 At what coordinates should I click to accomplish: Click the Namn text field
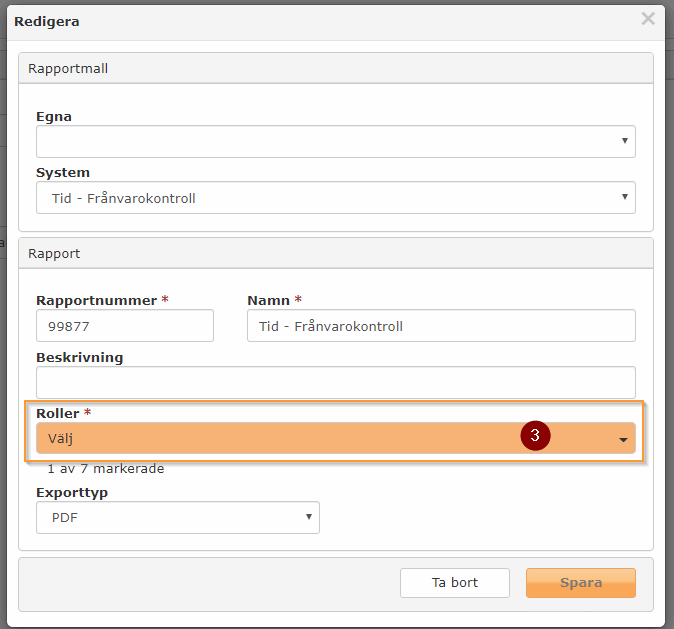point(441,325)
